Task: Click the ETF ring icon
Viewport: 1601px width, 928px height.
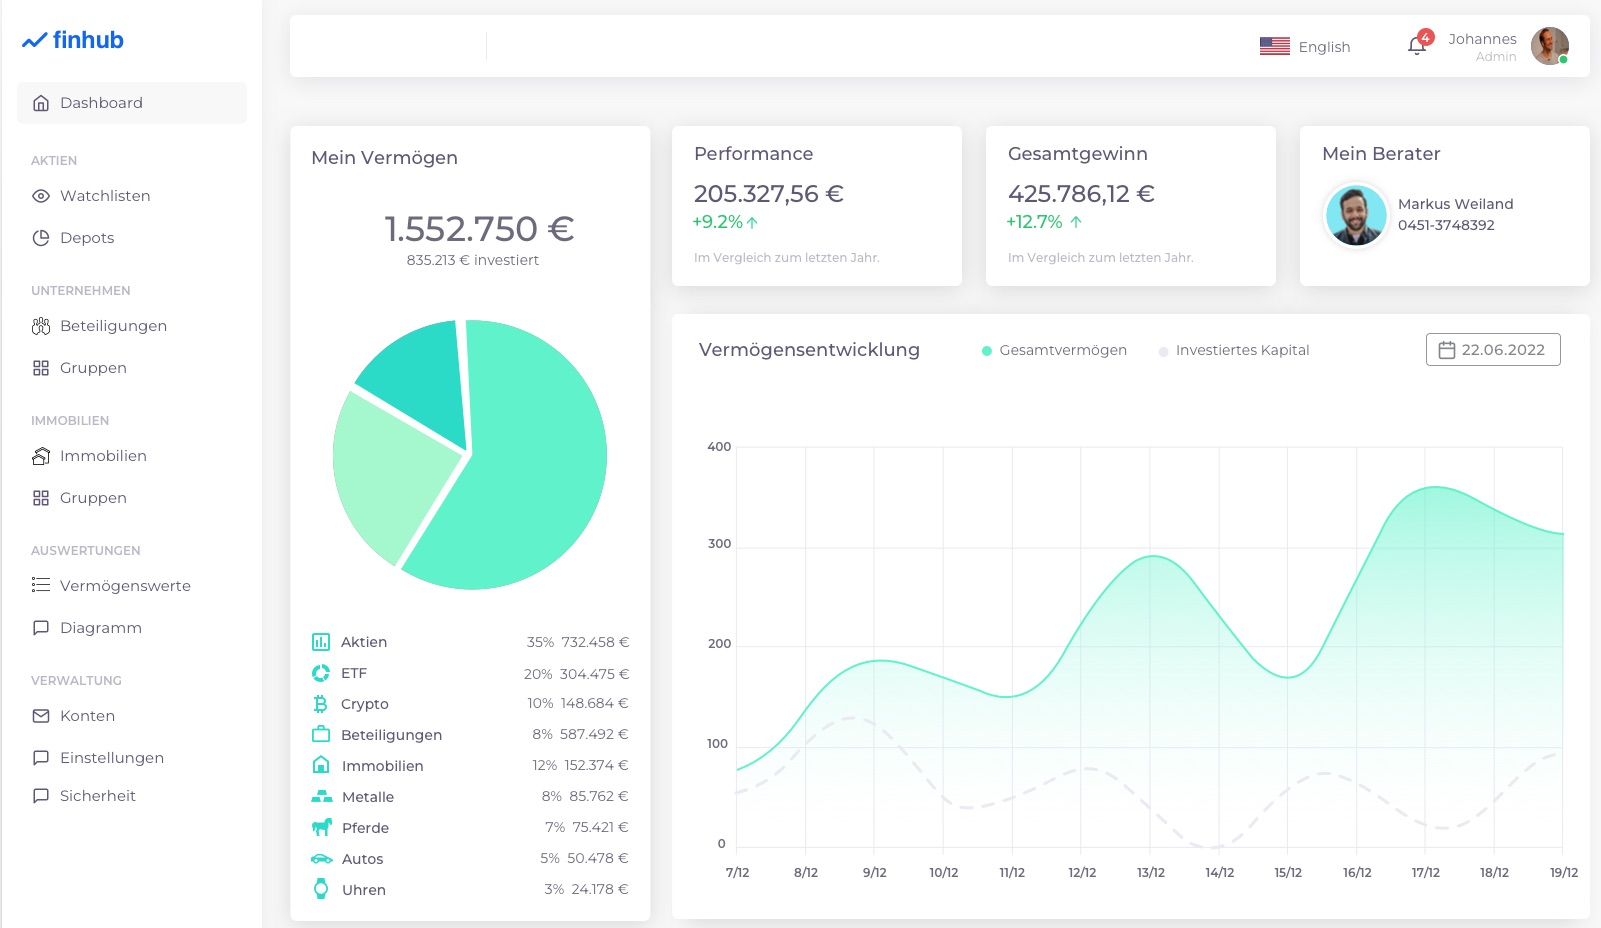Action: (321, 673)
